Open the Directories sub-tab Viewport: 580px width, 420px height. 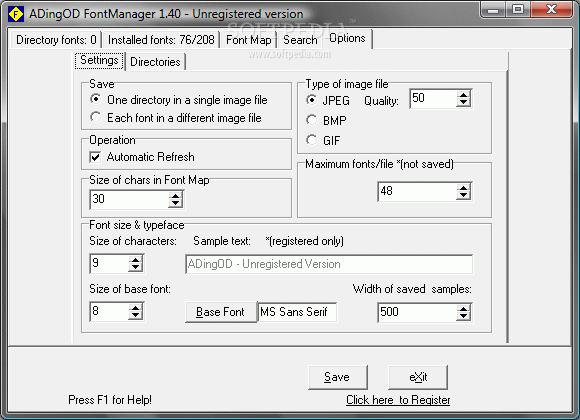(x=155, y=62)
